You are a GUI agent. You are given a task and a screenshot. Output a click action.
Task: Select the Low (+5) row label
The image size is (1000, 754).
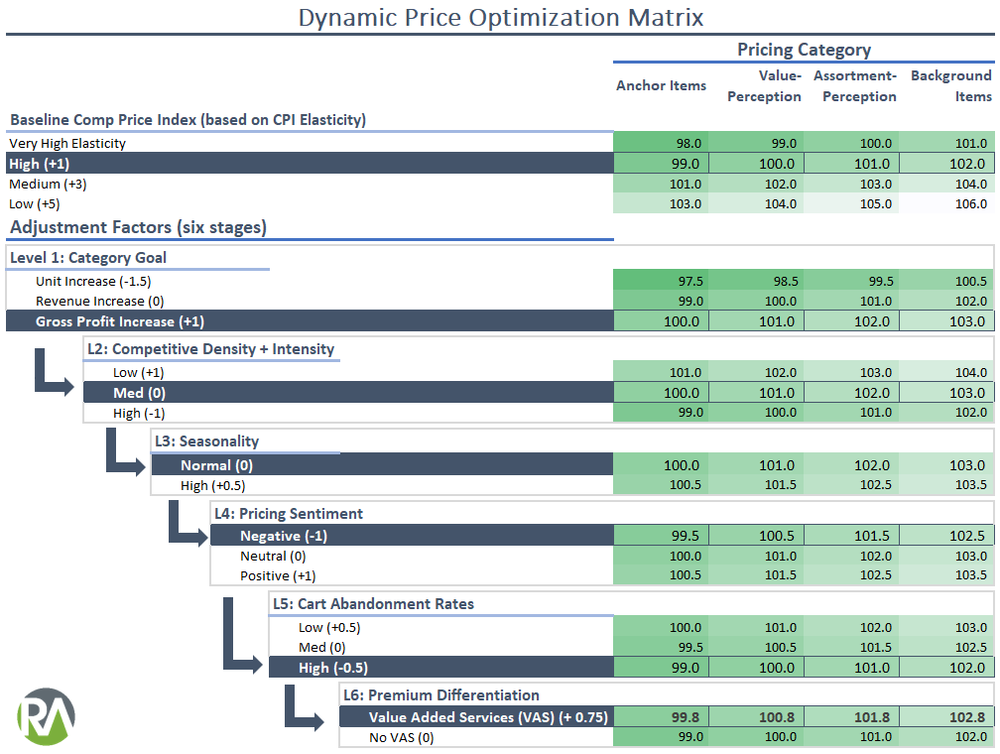(x=34, y=204)
